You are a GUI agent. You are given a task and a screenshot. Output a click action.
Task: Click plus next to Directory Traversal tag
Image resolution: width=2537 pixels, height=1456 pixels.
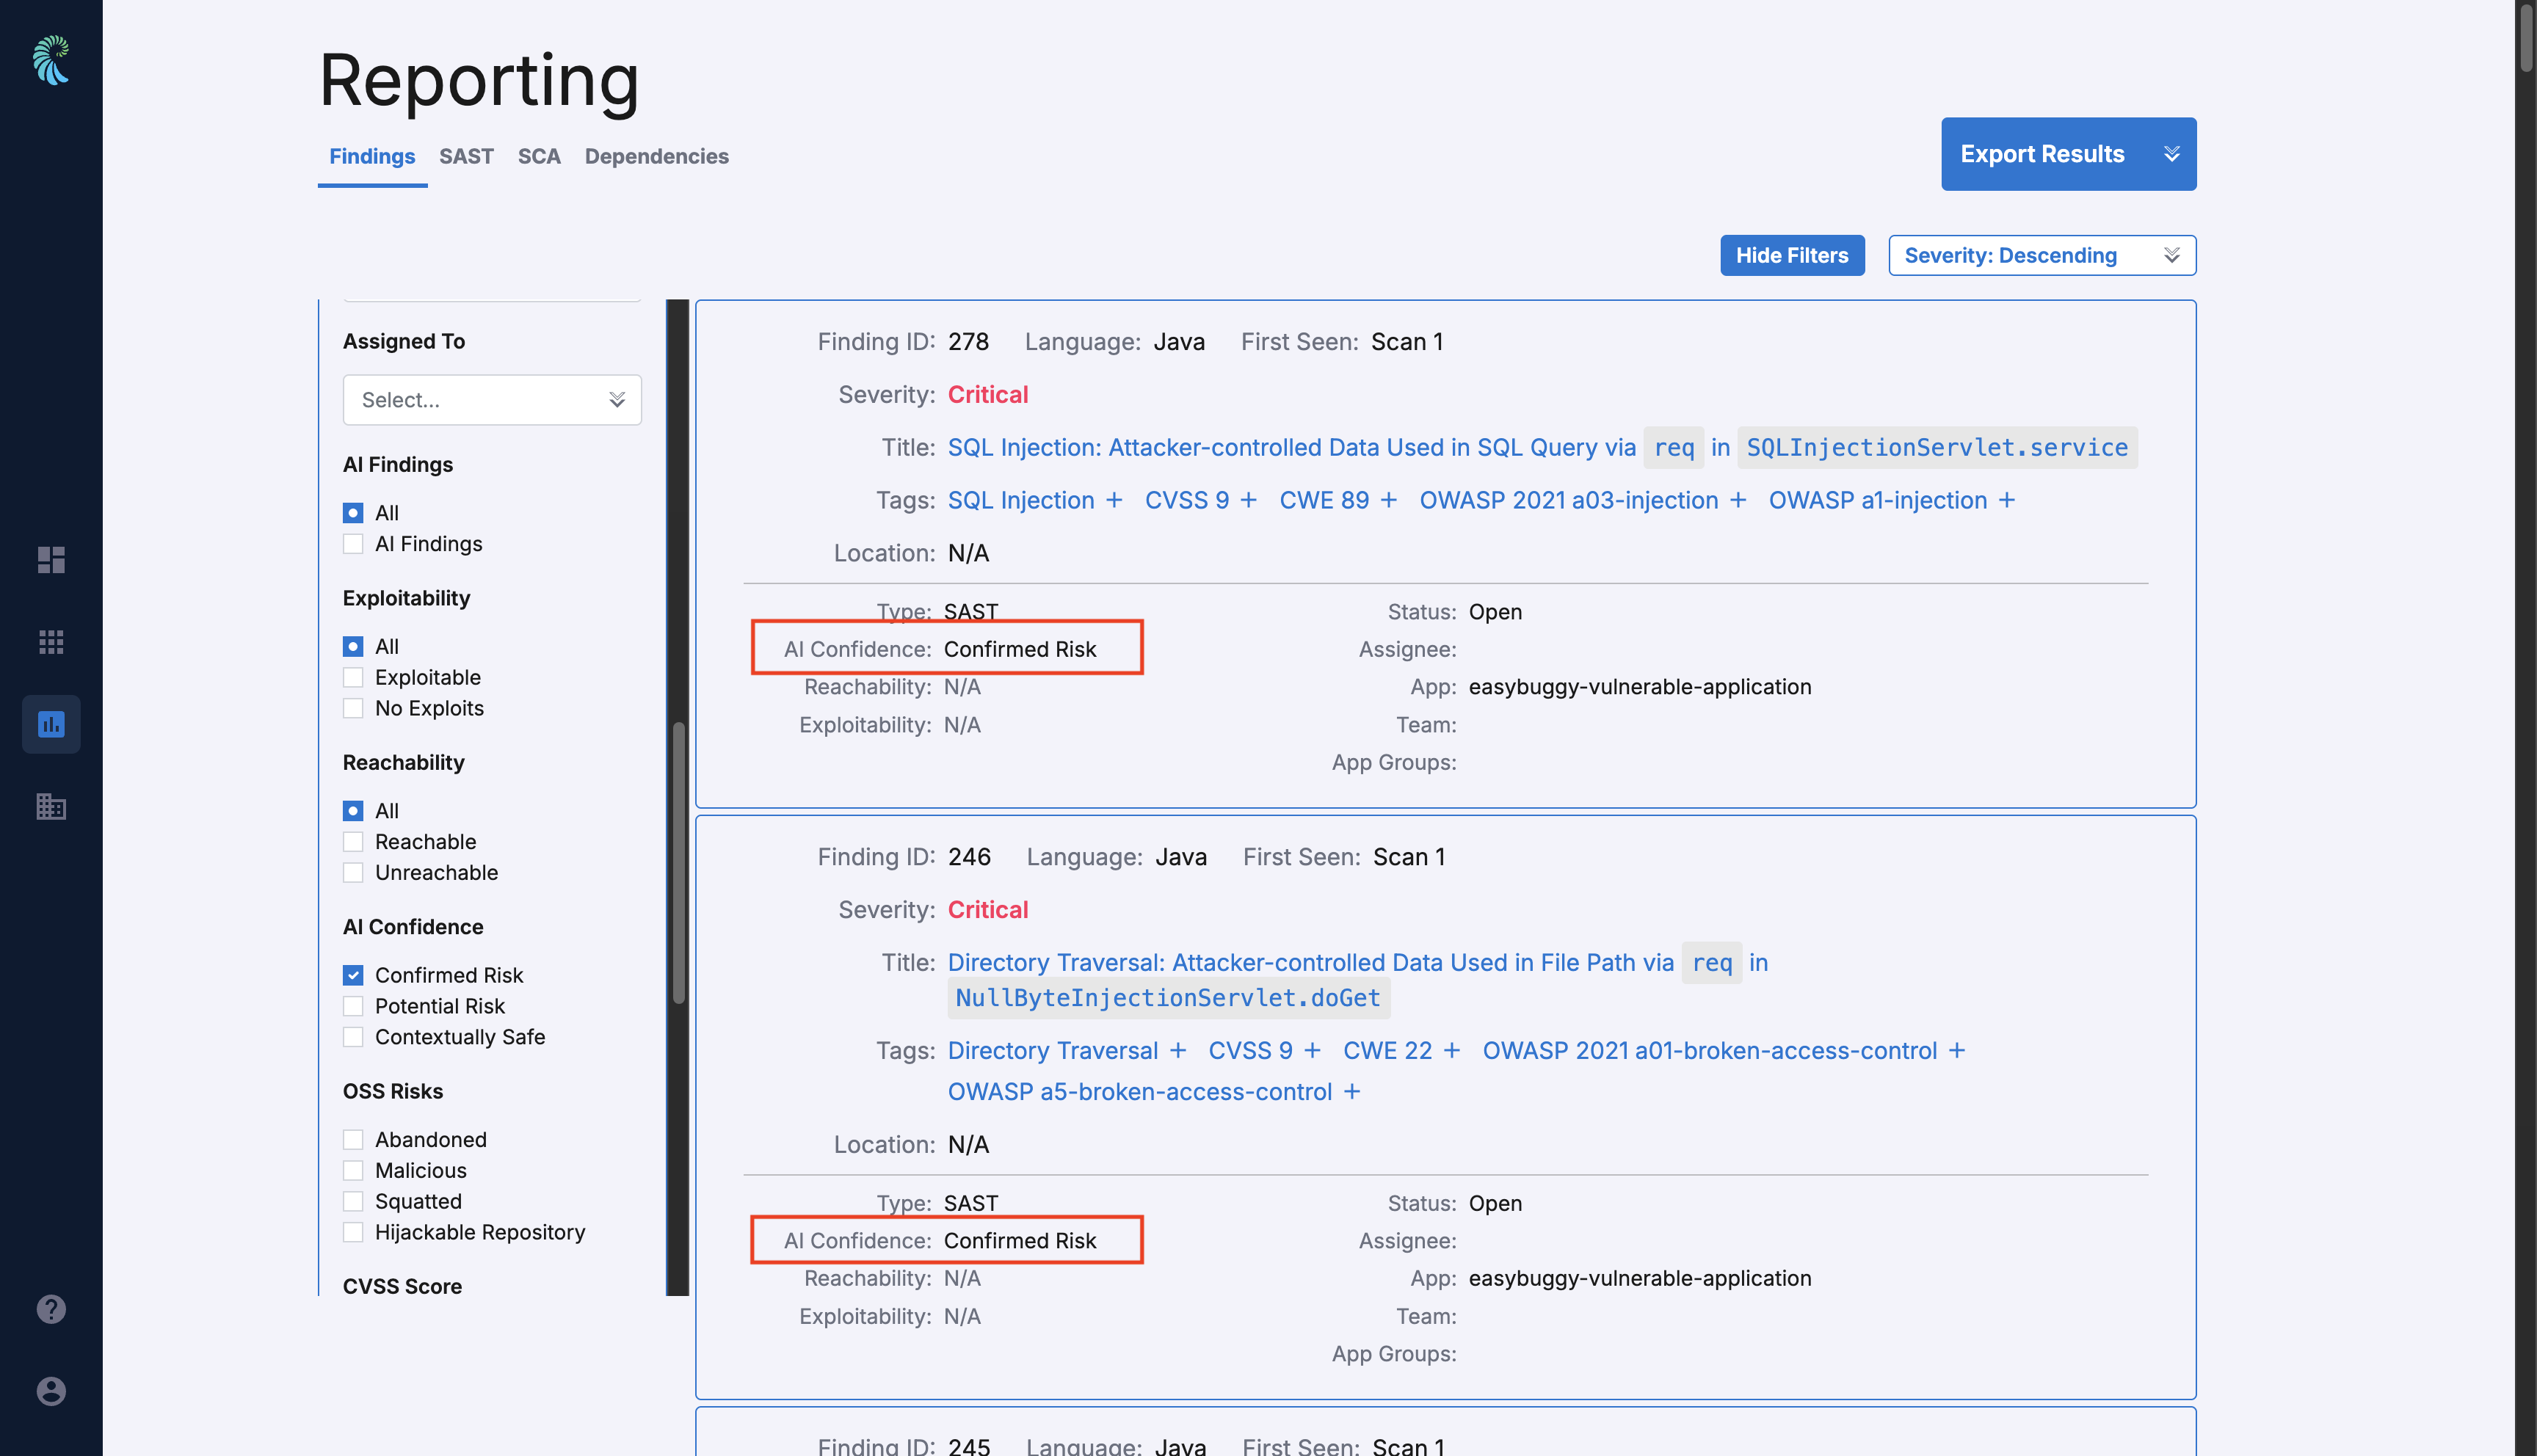click(x=1178, y=1051)
